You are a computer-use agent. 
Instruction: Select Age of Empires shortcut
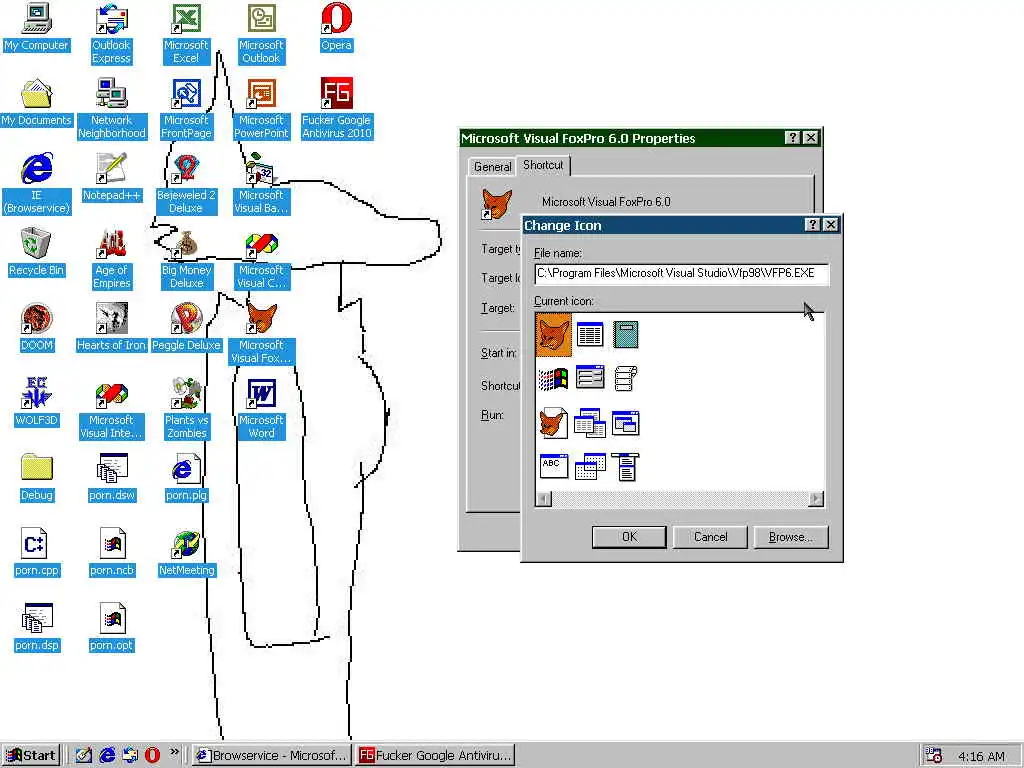tap(112, 259)
